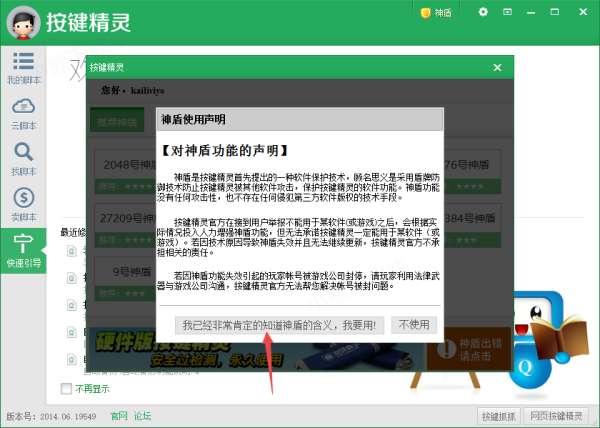Click the 硬件版按键精灵 banner ad

256,349
